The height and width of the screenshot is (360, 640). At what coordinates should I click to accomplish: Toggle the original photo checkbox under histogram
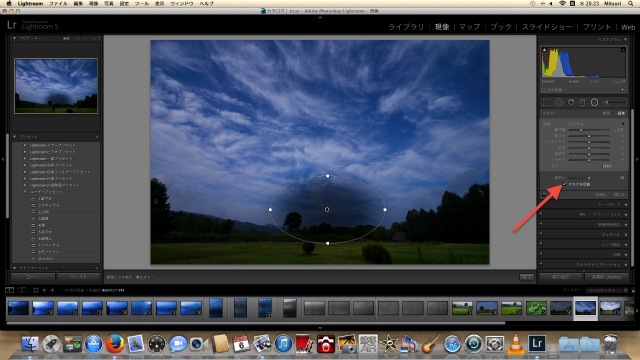544,90
